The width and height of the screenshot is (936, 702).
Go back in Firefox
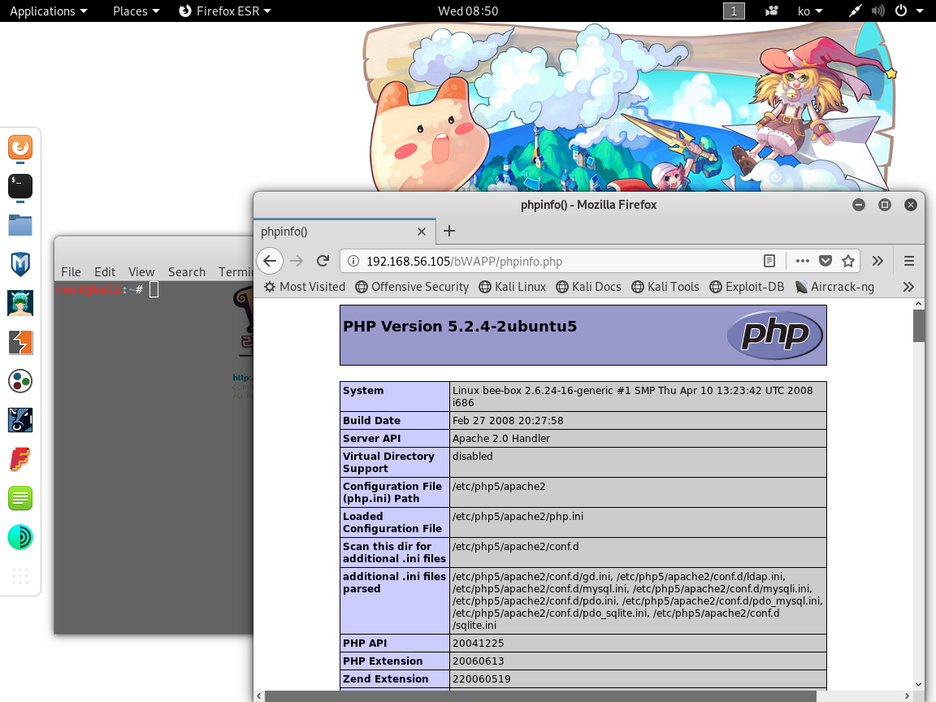click(270, 261)
